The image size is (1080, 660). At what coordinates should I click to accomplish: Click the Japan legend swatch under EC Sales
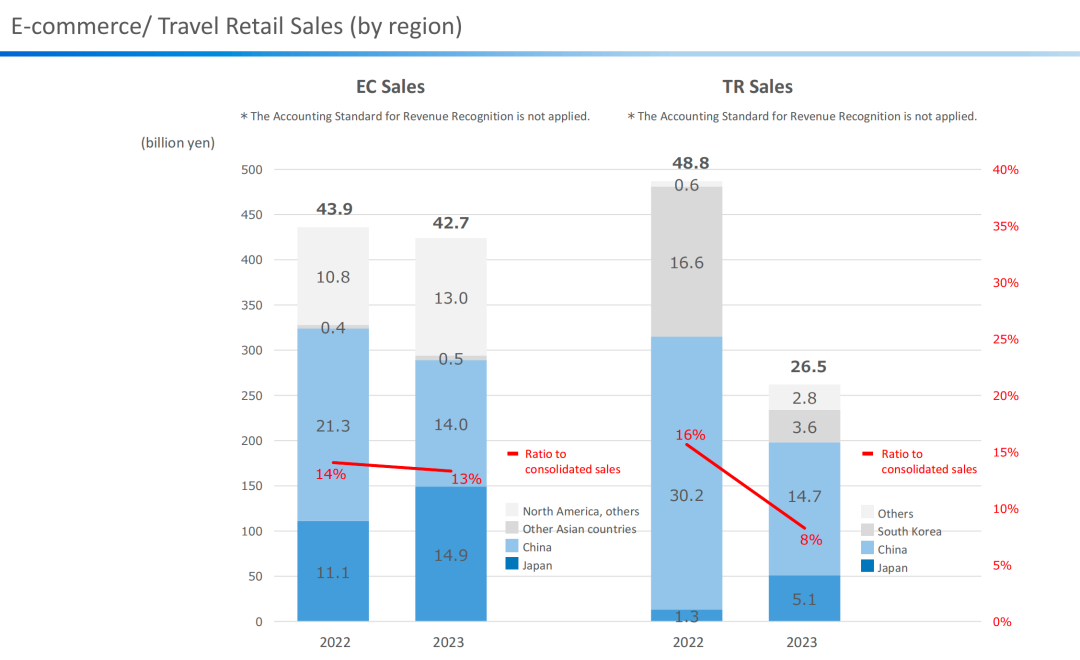(512, 564)
